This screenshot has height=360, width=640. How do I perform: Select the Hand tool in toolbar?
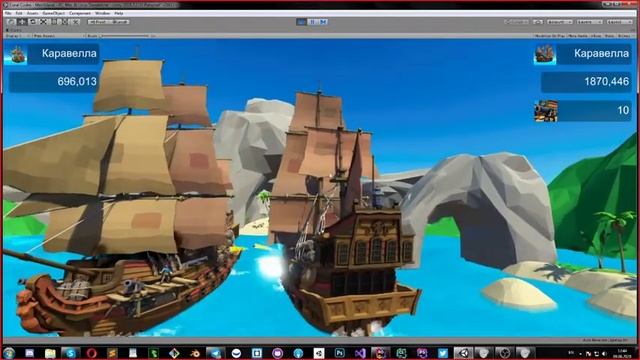[x=11, y=22]
